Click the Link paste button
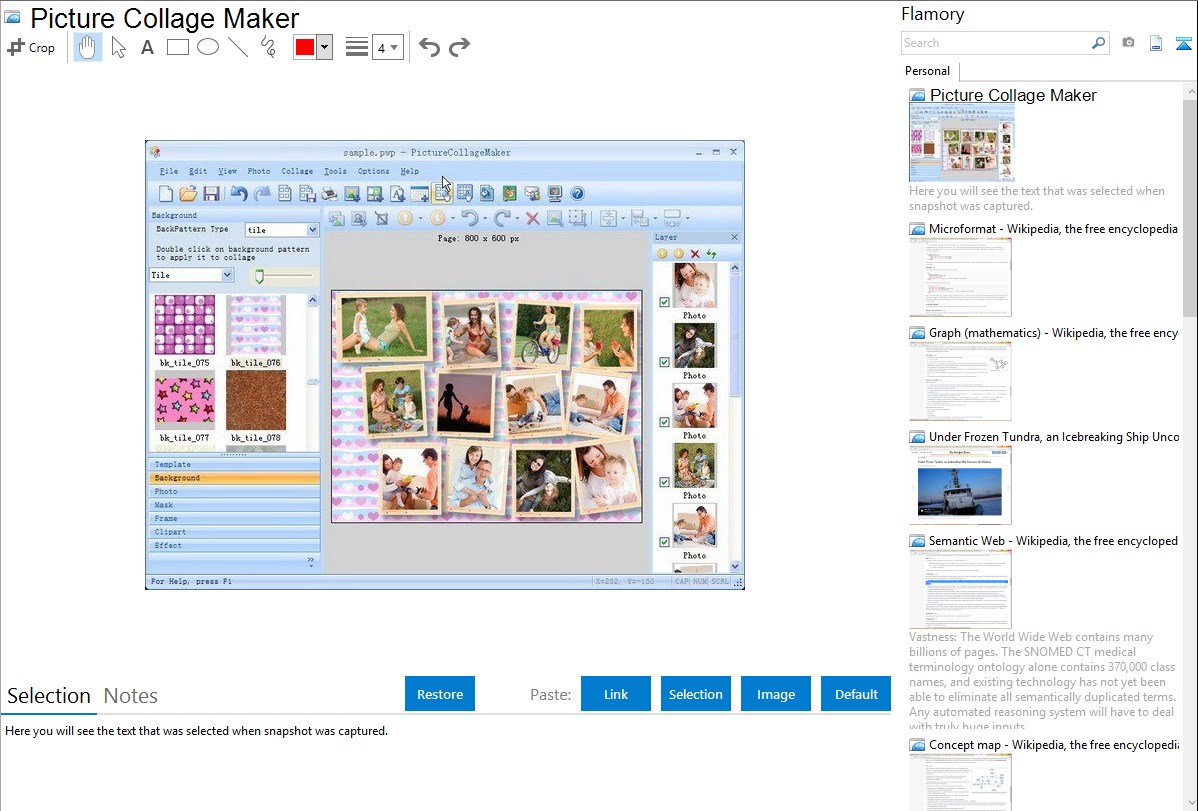 [x=616, y=694]
